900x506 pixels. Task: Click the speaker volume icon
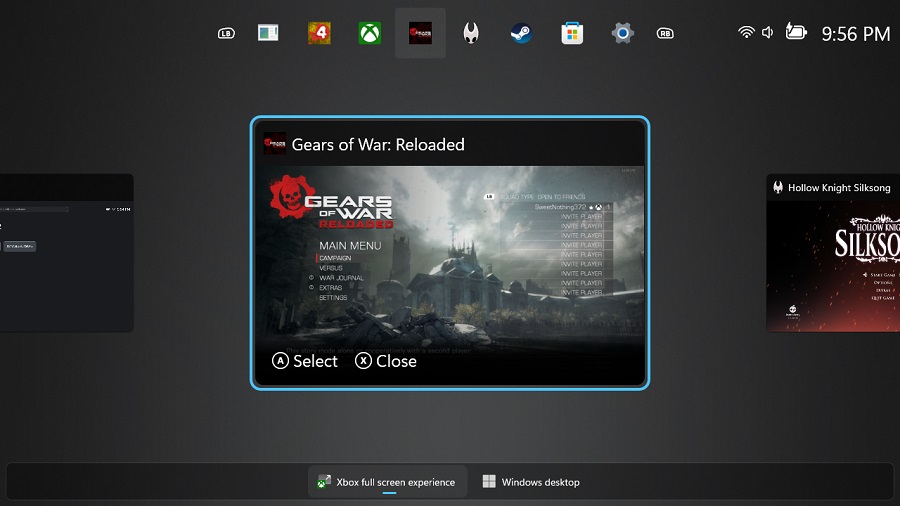[x=768, y=33]
